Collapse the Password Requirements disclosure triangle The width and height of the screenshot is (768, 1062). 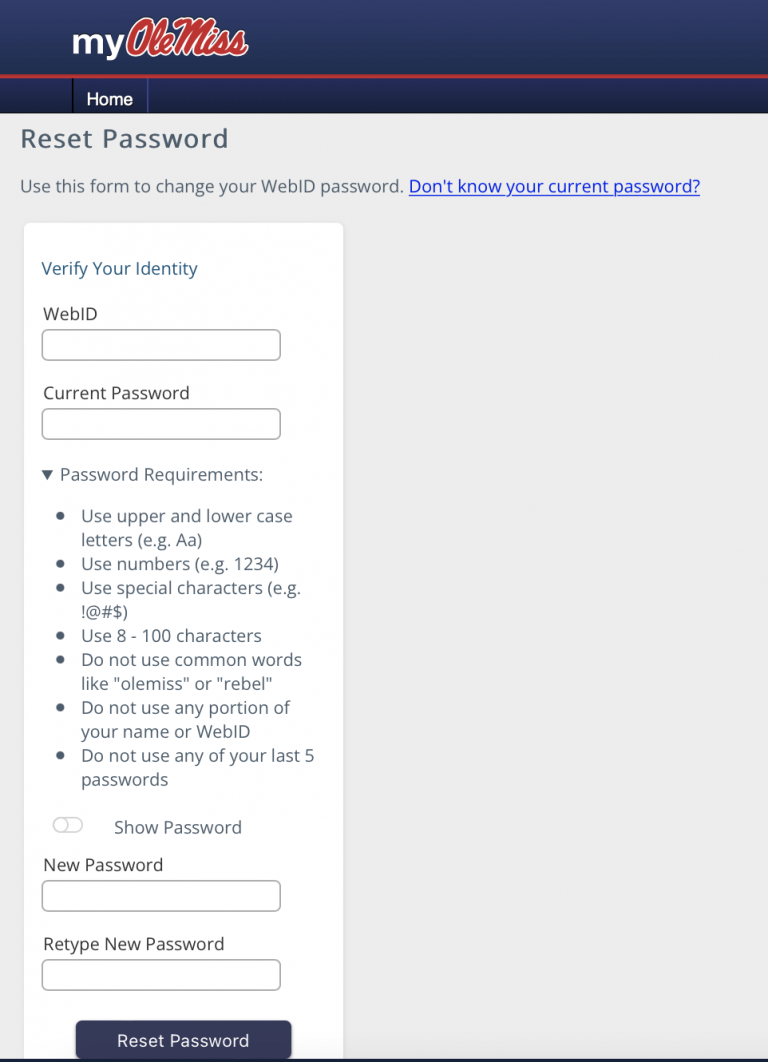pos(47,475)
